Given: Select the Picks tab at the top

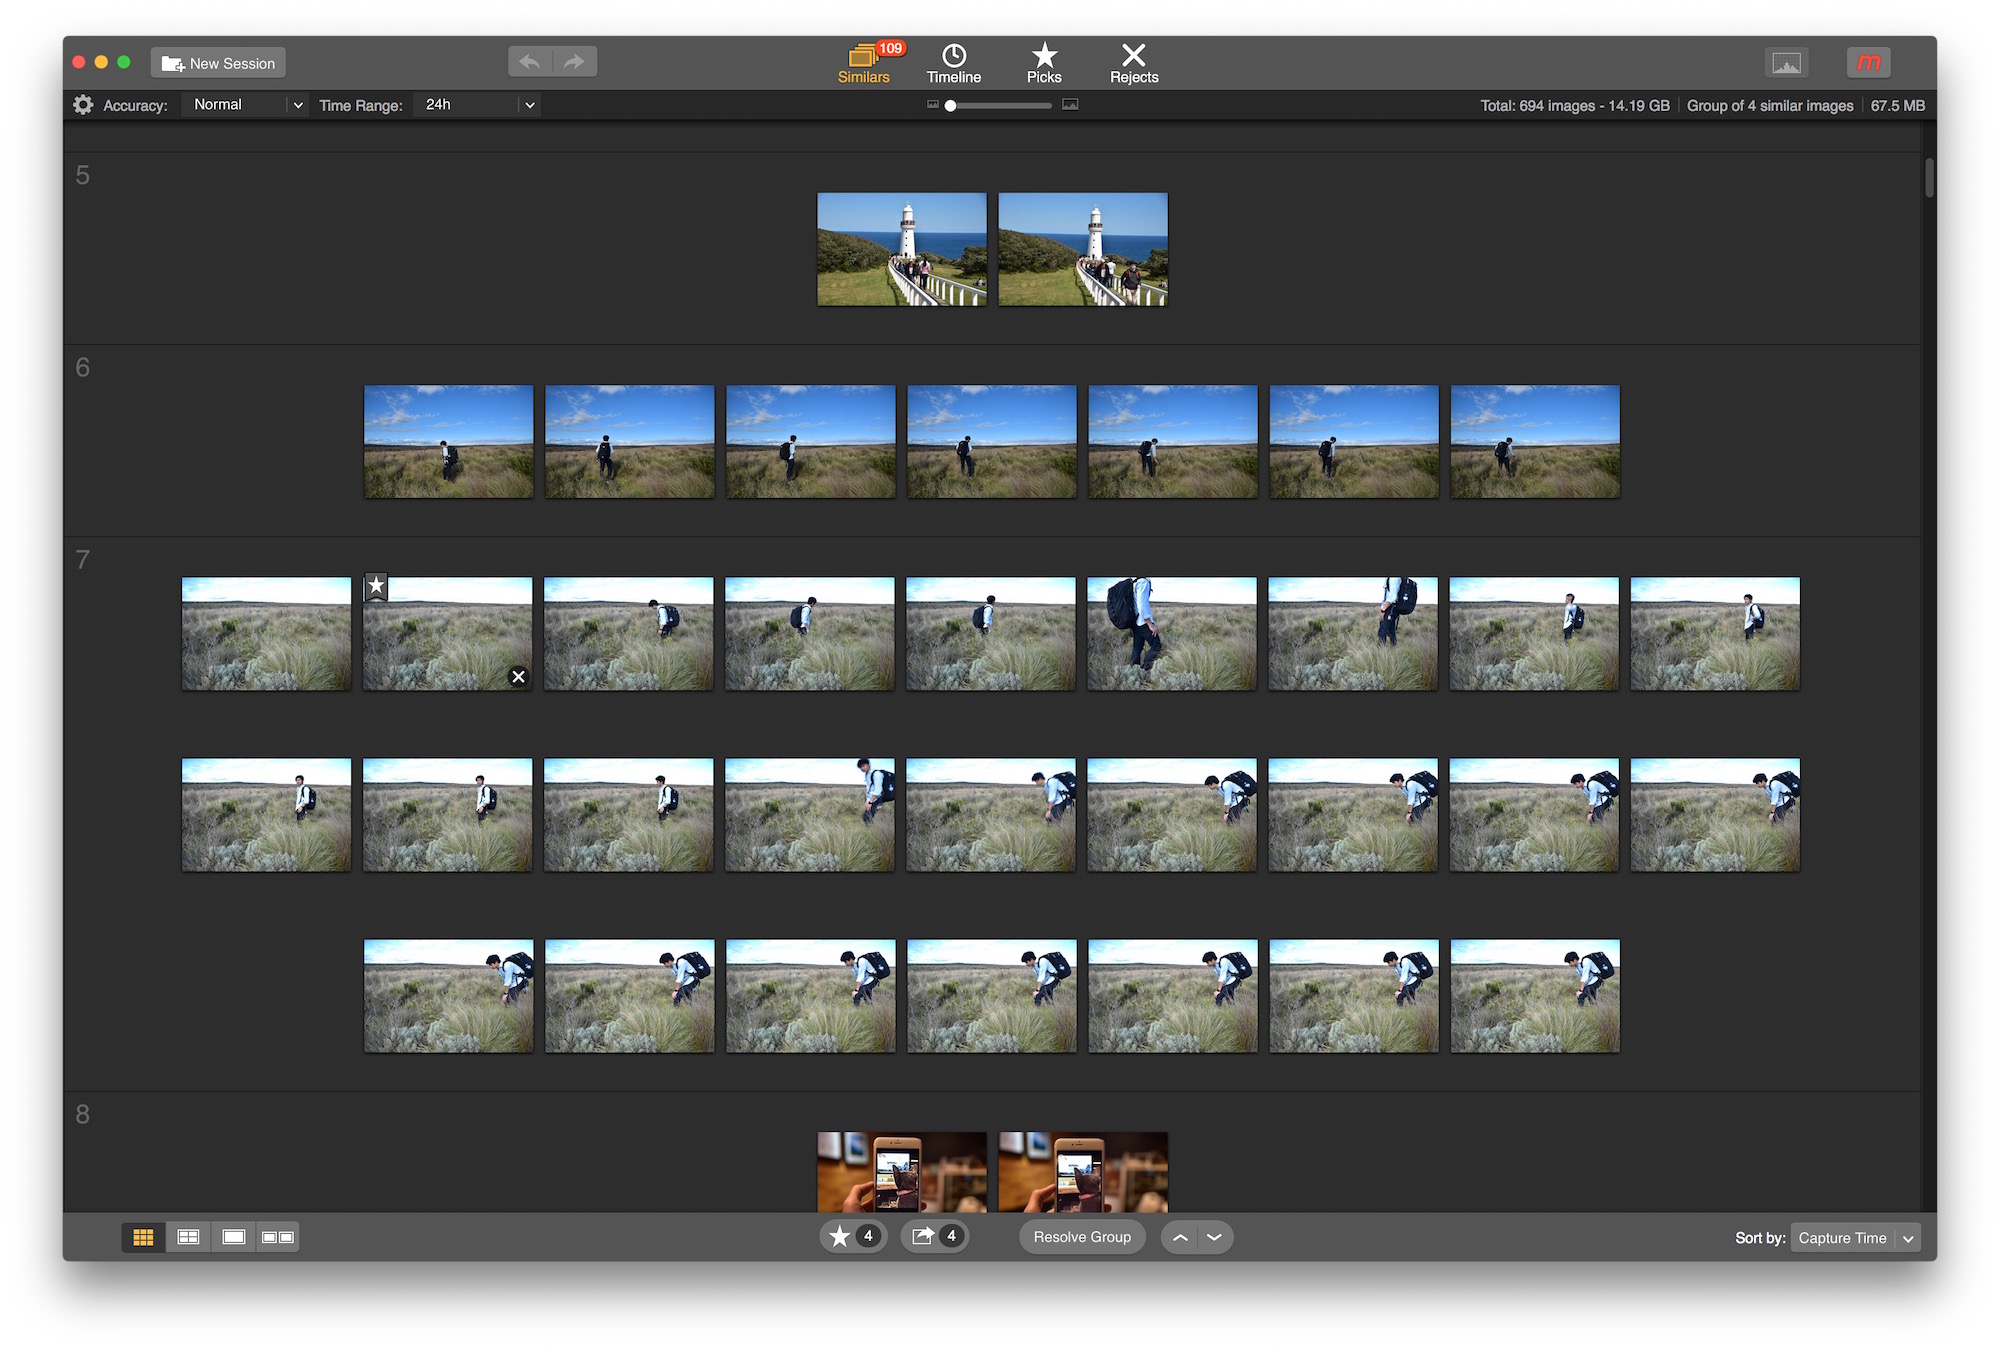Looking at the screenshot, I should tap(1044, 62).
